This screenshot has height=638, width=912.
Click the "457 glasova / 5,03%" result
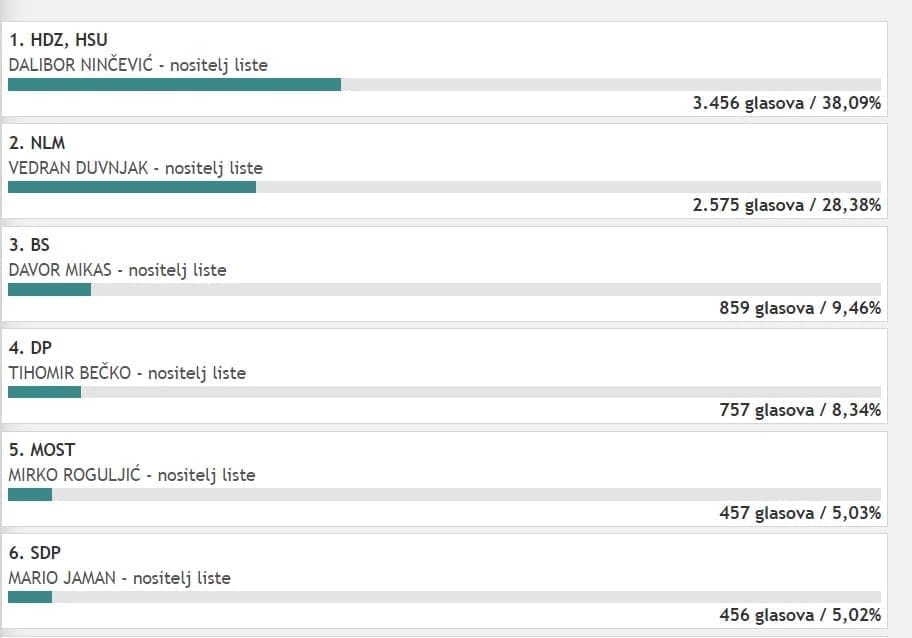800,513
